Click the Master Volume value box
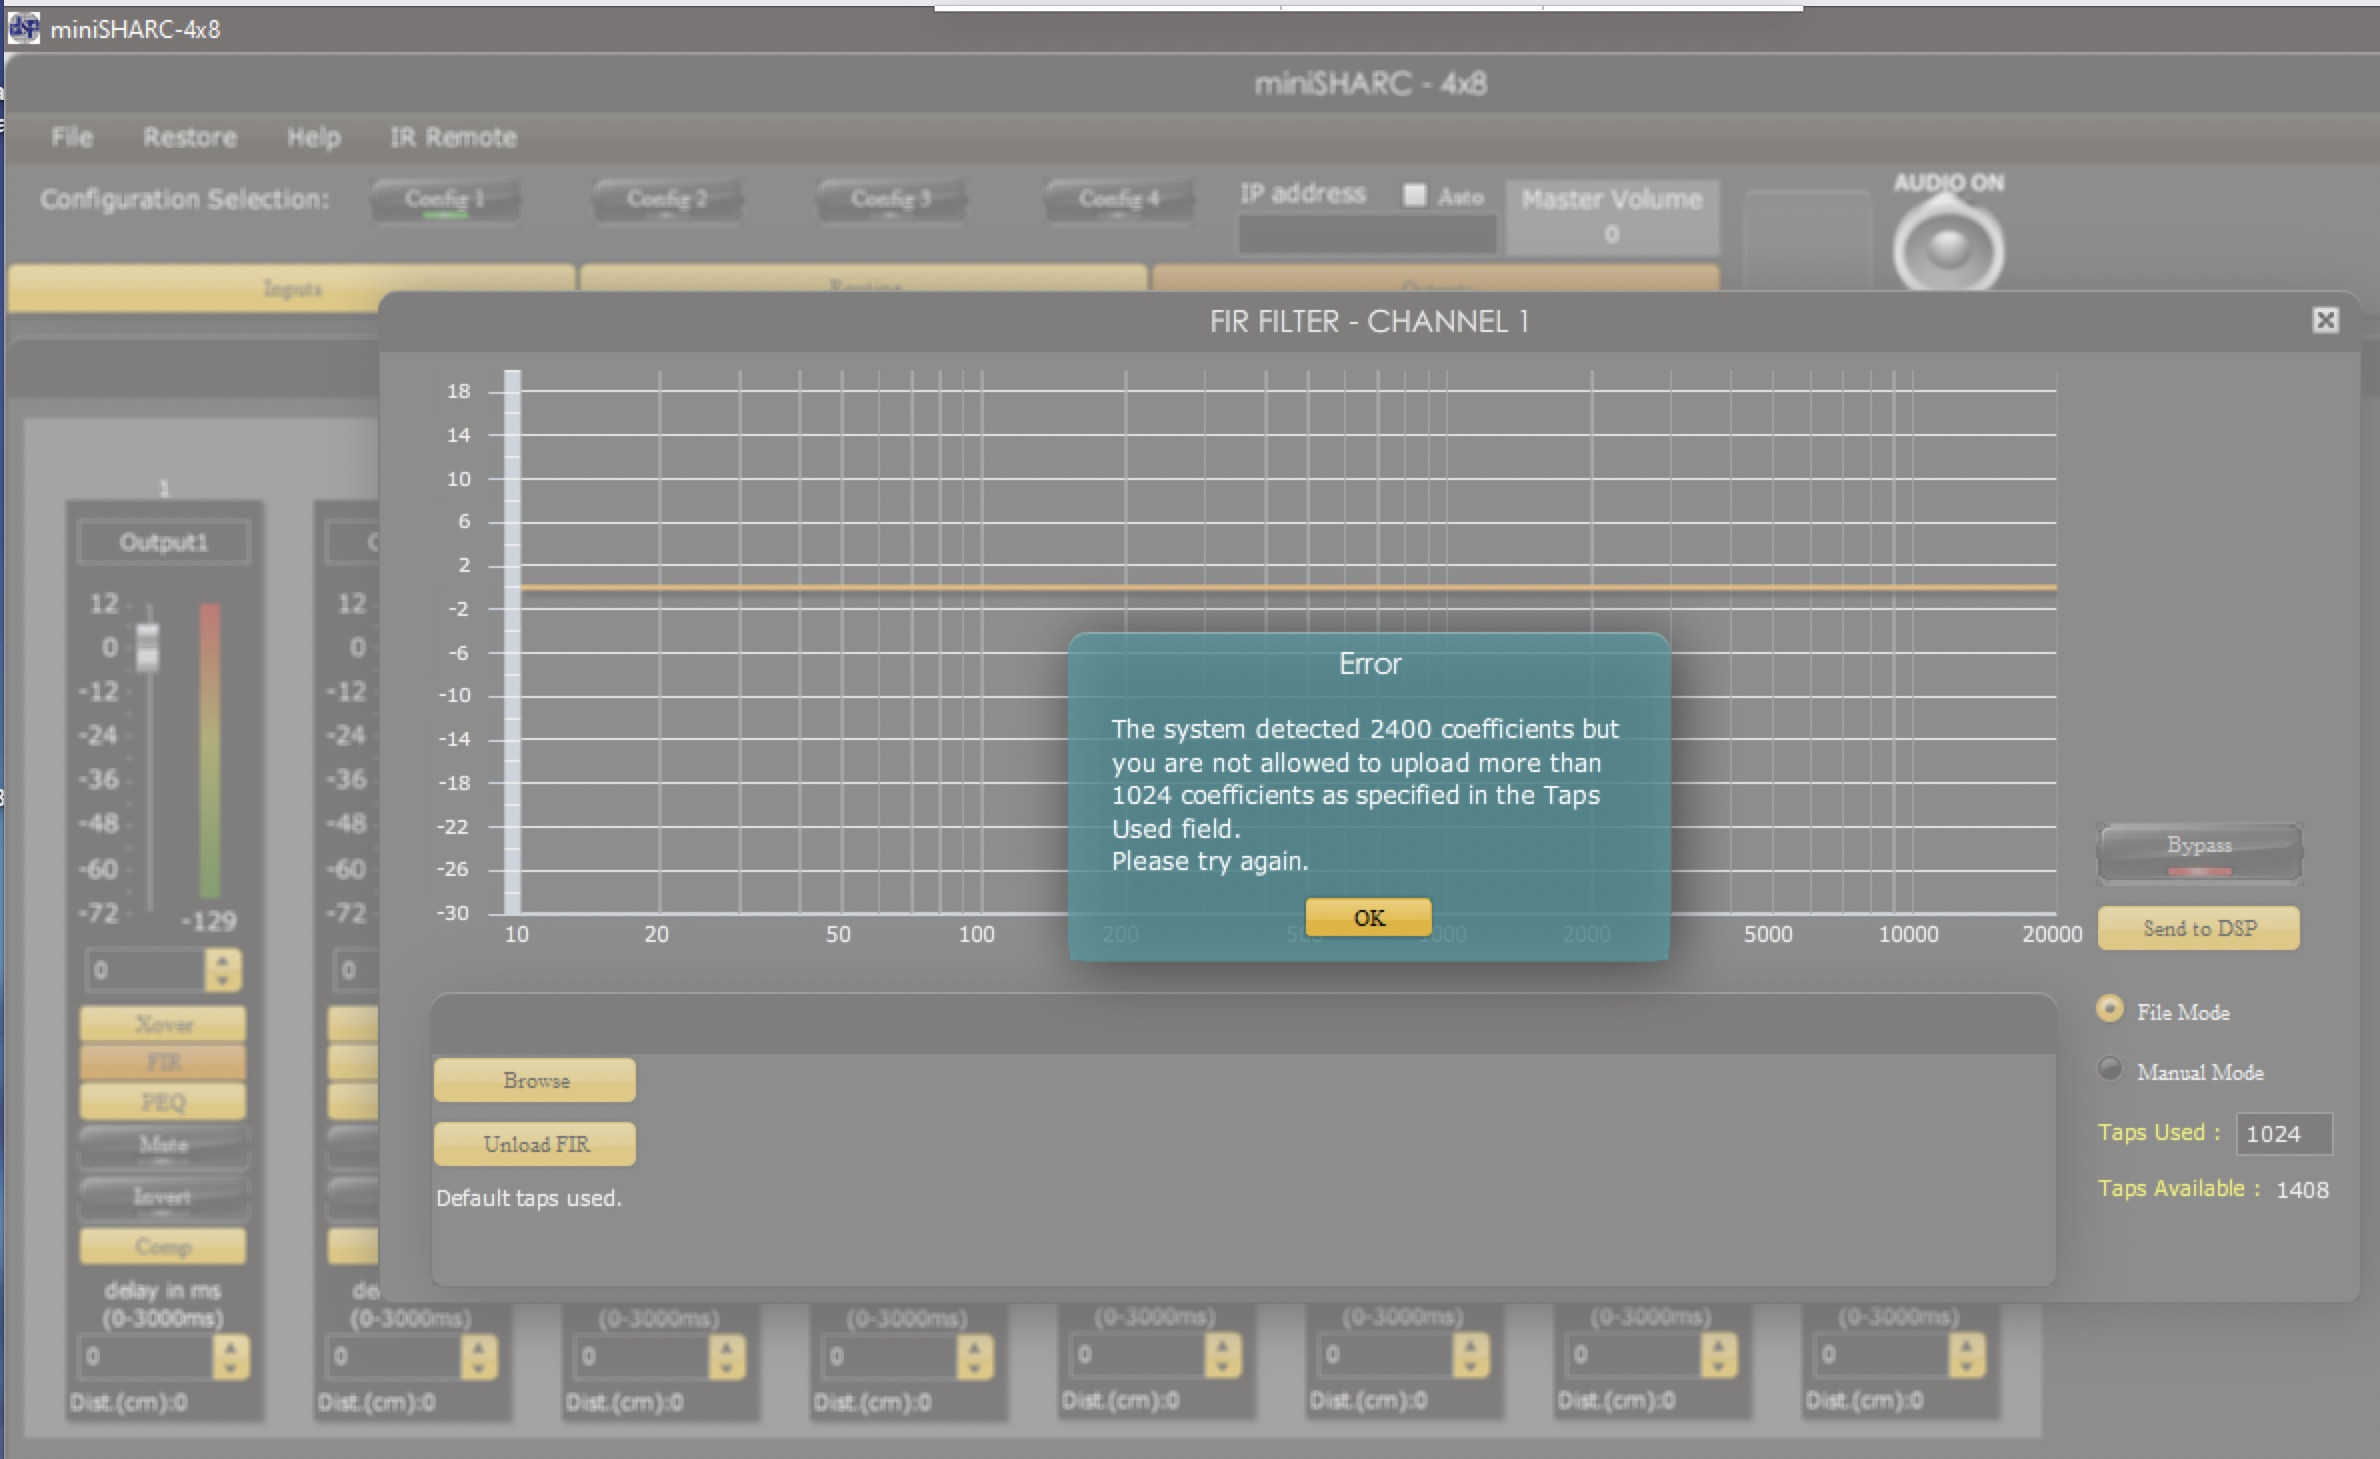 tap(1612, 217)
